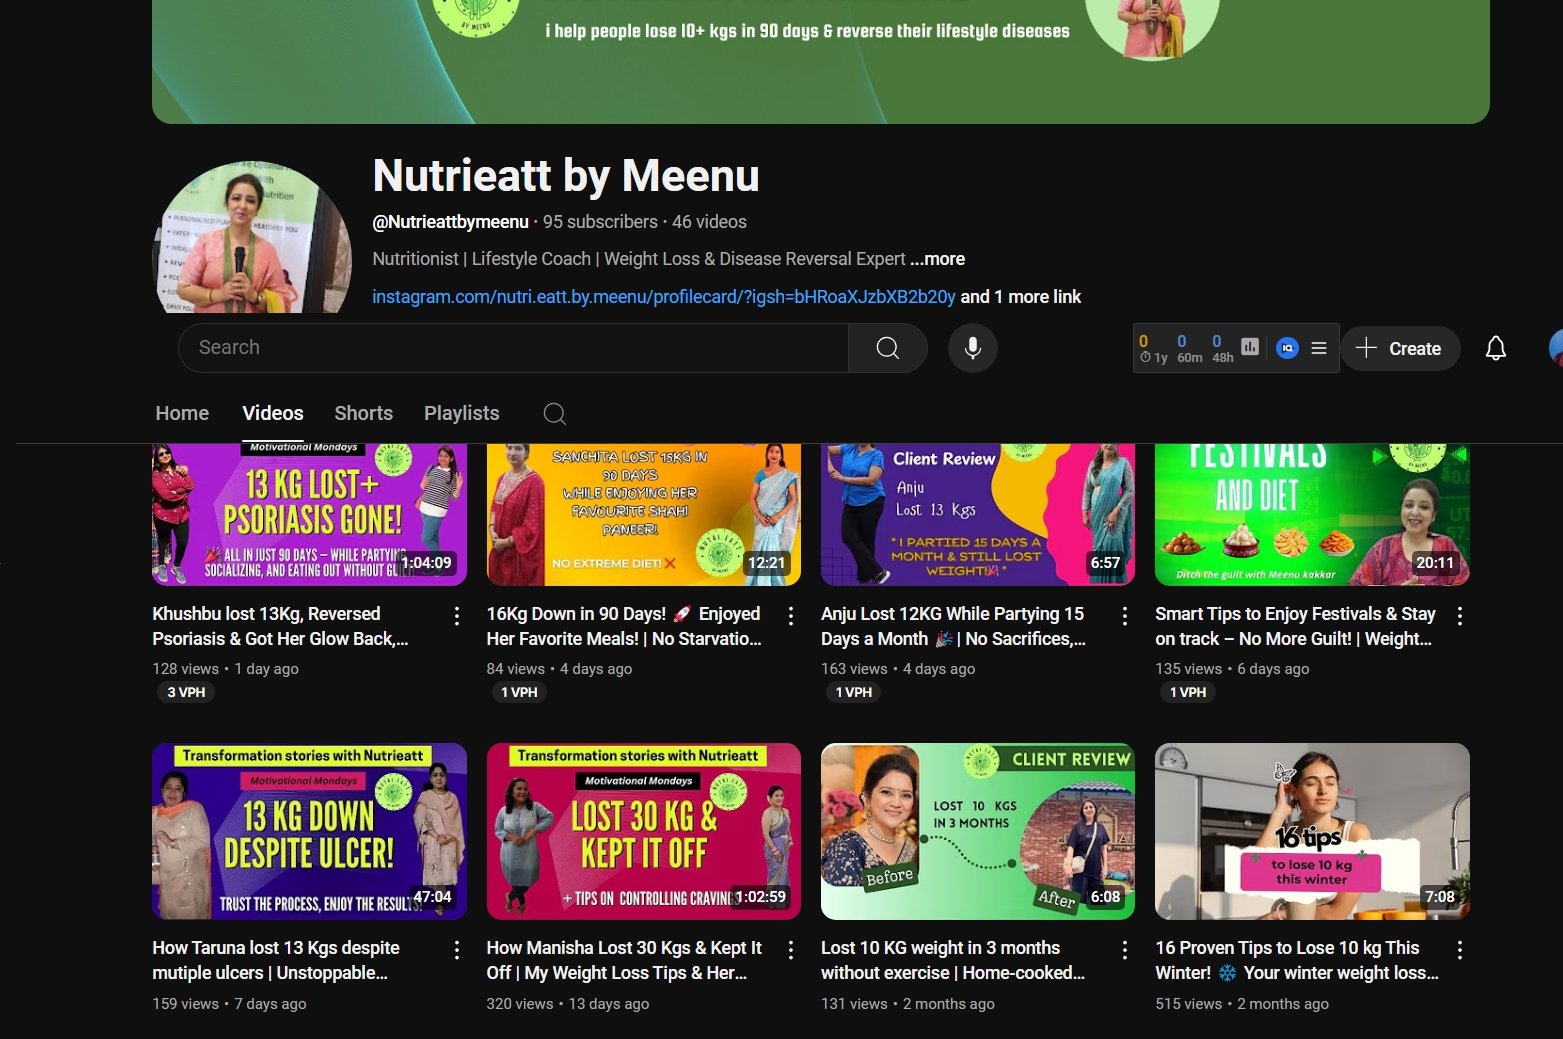Open vidIQ bar chart stats icon
The height and width of the screenshot is (1039, 1563).
(x=1250, y=347)
